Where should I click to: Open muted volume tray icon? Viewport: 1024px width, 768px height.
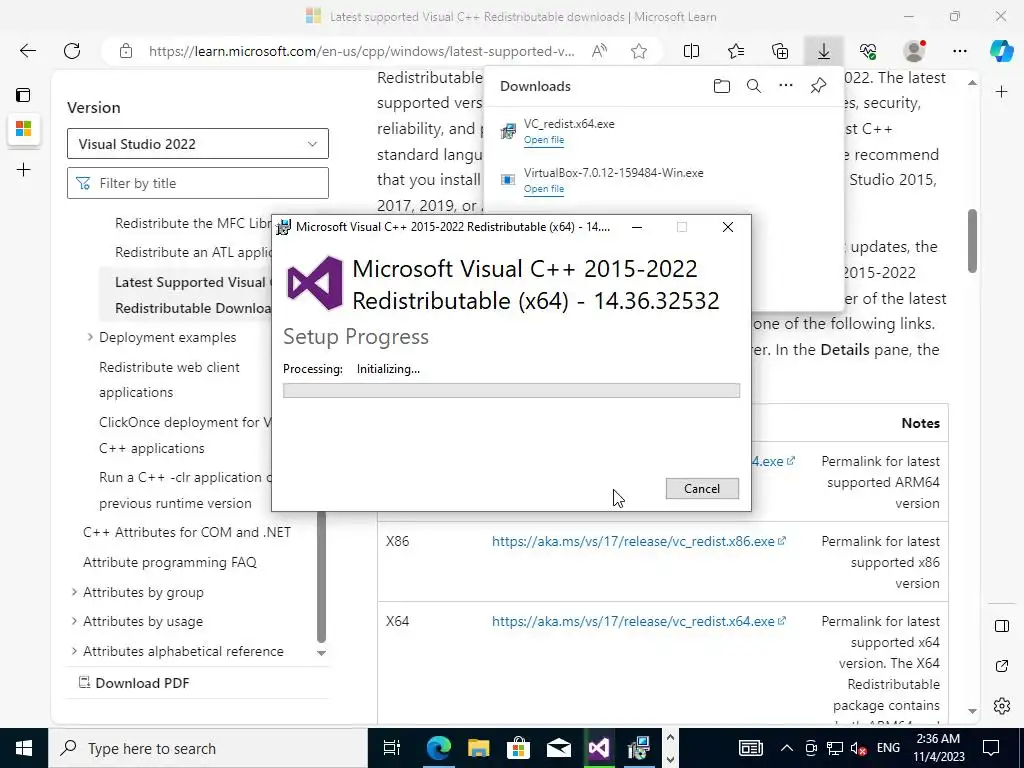(859, 748)
